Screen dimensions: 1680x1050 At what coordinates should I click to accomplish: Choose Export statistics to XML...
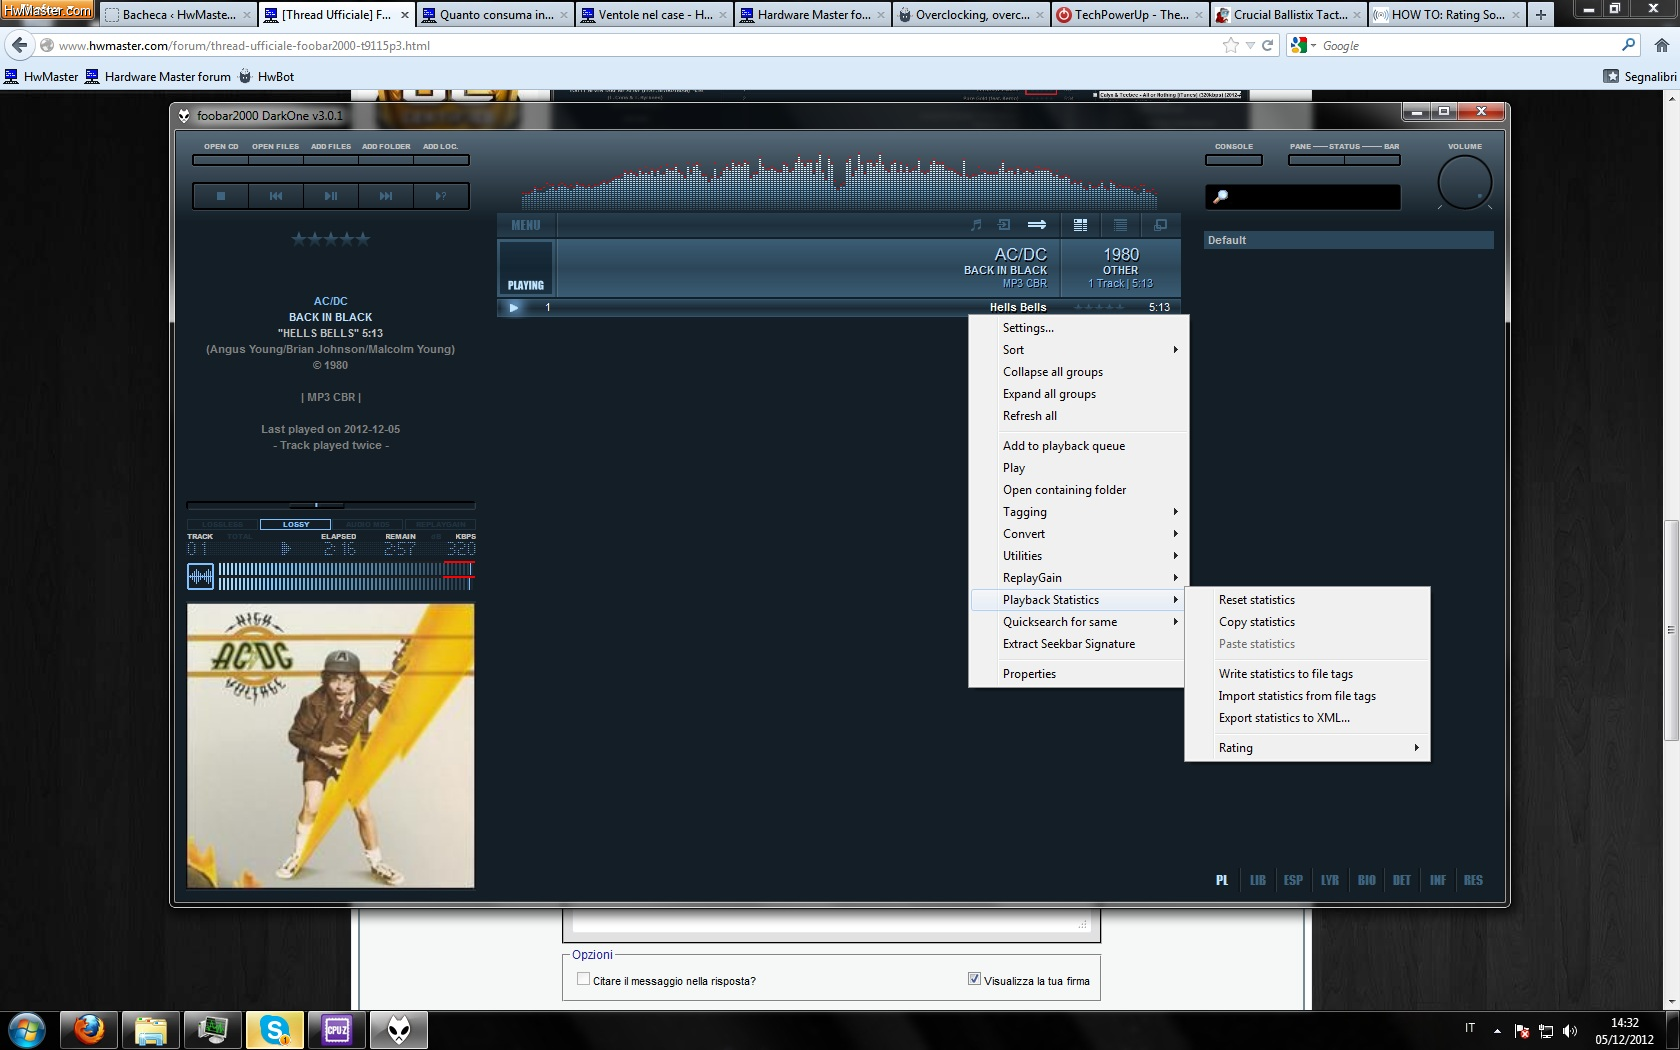(1307, 718)
